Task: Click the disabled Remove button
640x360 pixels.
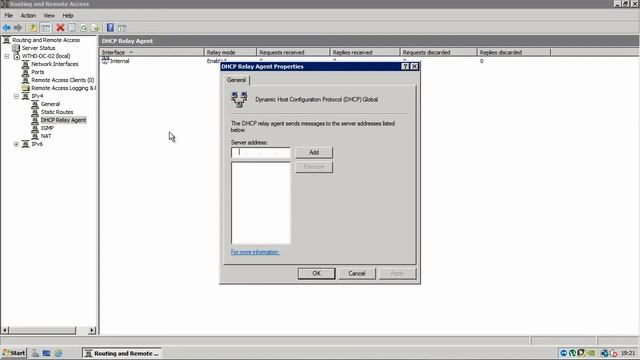Action: click(314, 167)
